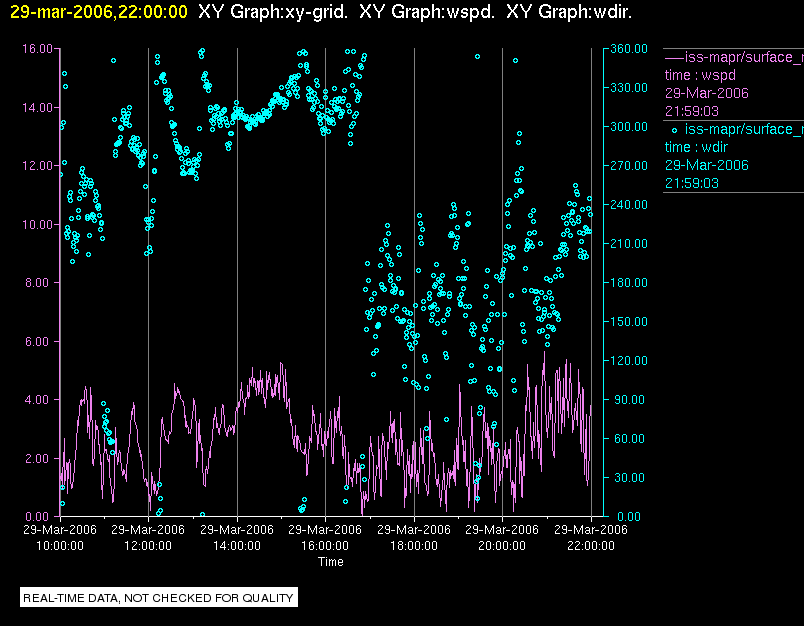Select the 'time : wspd' legend text
The image size is (804, 626).
(x=699, y=75)
